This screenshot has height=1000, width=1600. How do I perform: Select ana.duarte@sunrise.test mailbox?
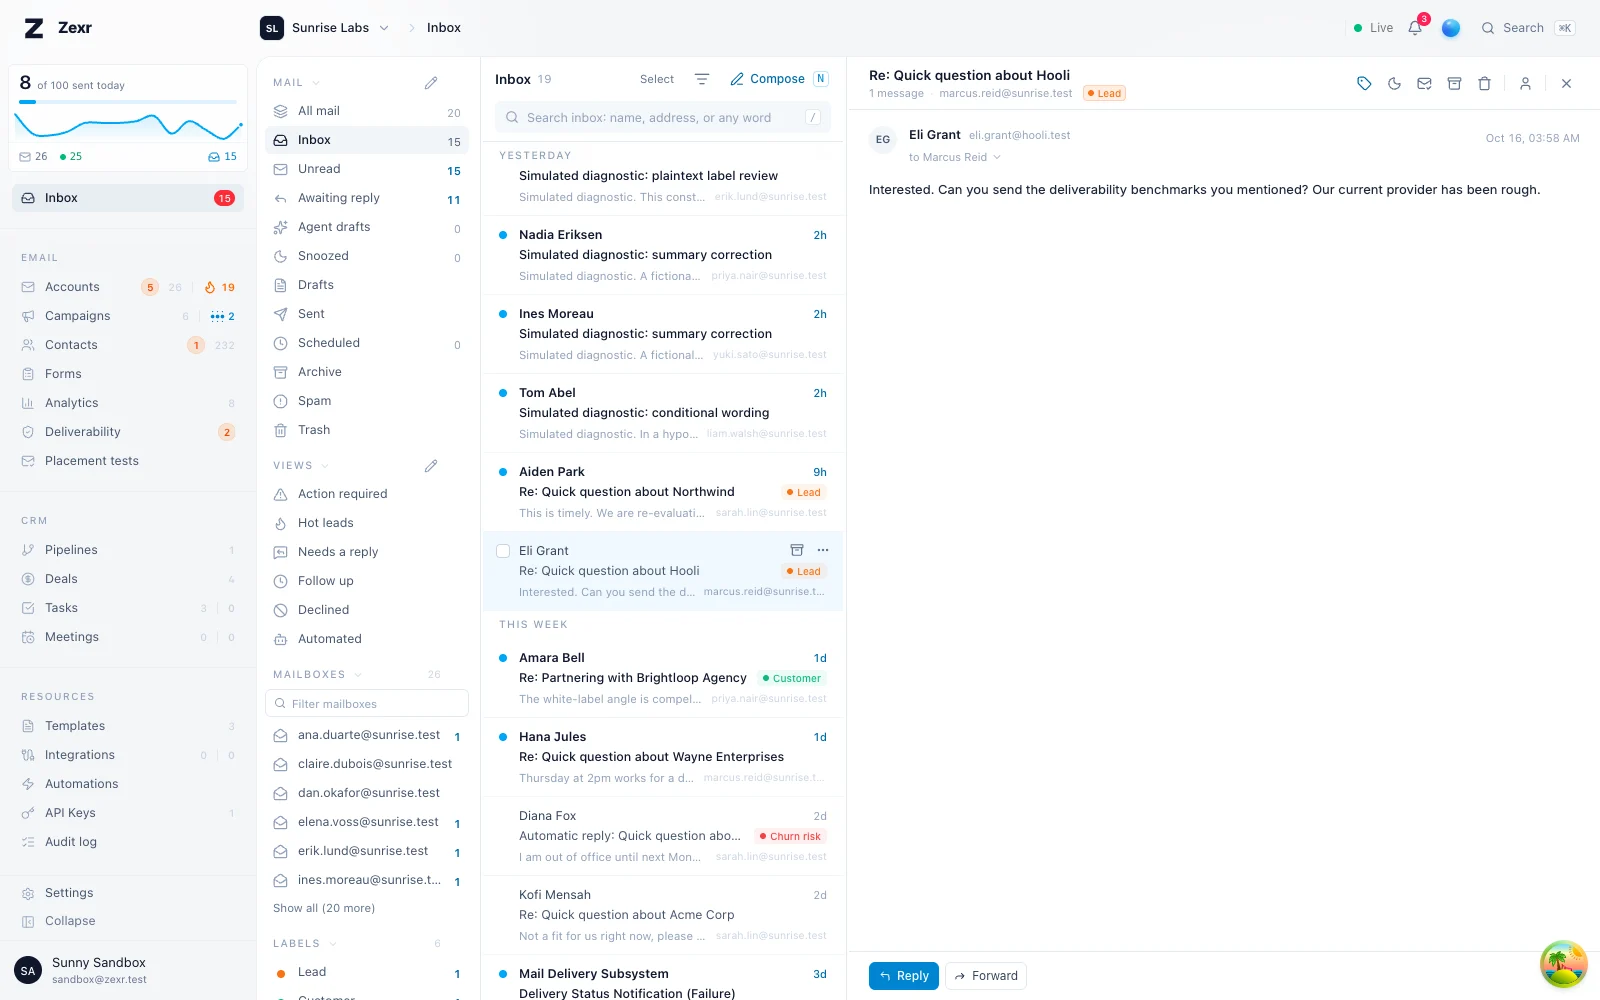point(367,735)
